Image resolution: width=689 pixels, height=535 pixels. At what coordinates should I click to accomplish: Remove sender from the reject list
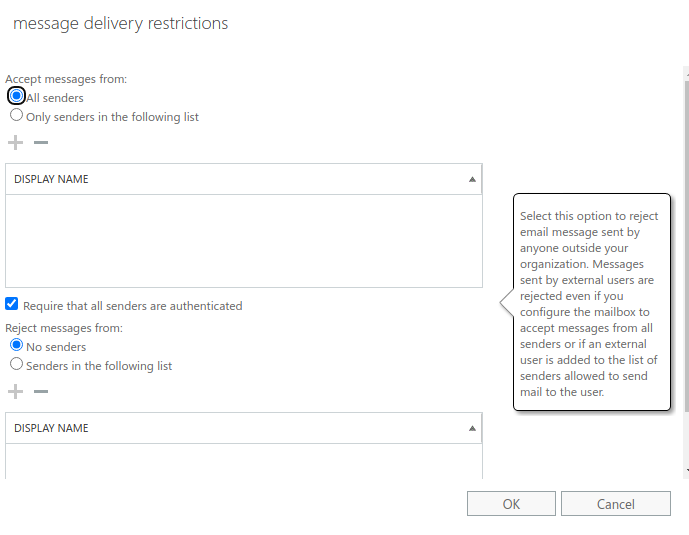(x=41, y=391)
